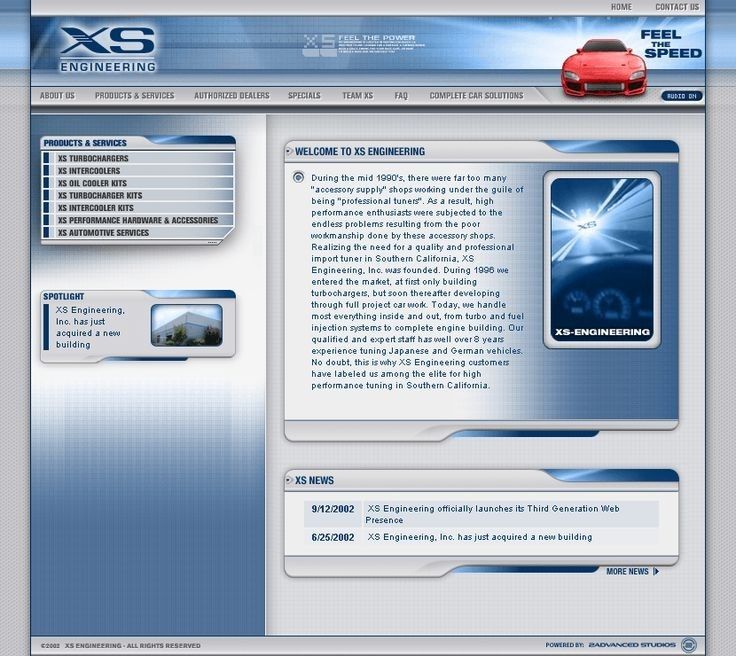Toggle the Audio On switch
The width and height of the screenshot is (736, 656).
coord(681,96)
